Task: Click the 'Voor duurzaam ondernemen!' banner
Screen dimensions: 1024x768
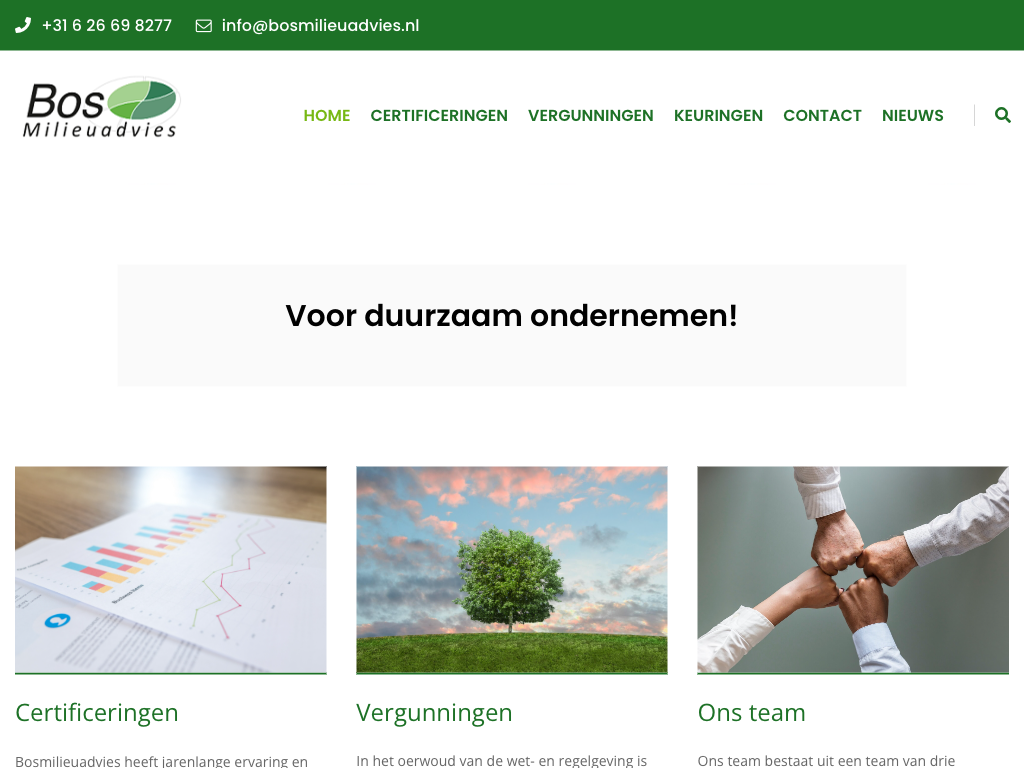Action: 512,325
